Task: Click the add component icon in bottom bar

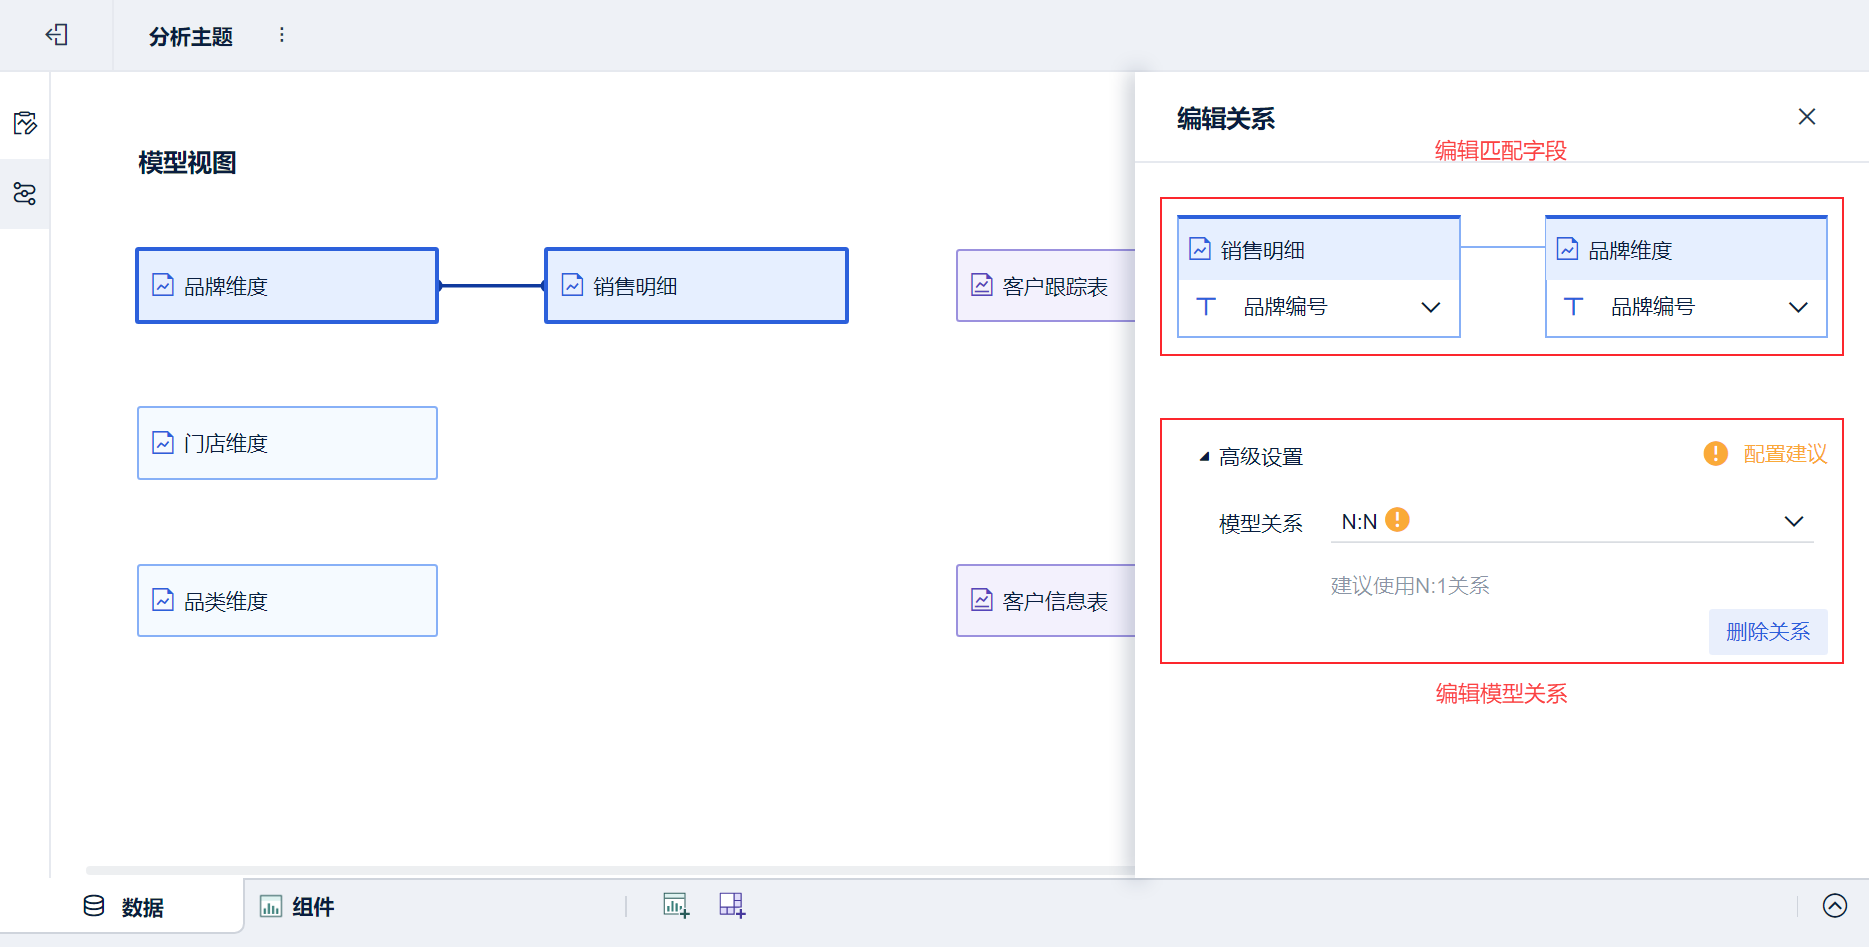Action: tap(676, 906)
